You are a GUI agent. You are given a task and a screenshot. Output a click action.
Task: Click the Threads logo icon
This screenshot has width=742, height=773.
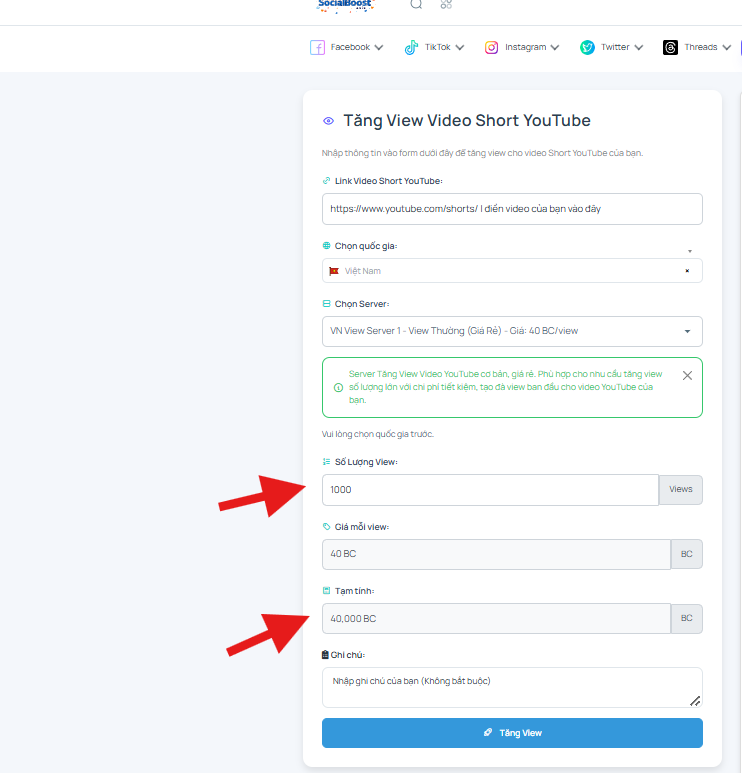tap(670, 47)
